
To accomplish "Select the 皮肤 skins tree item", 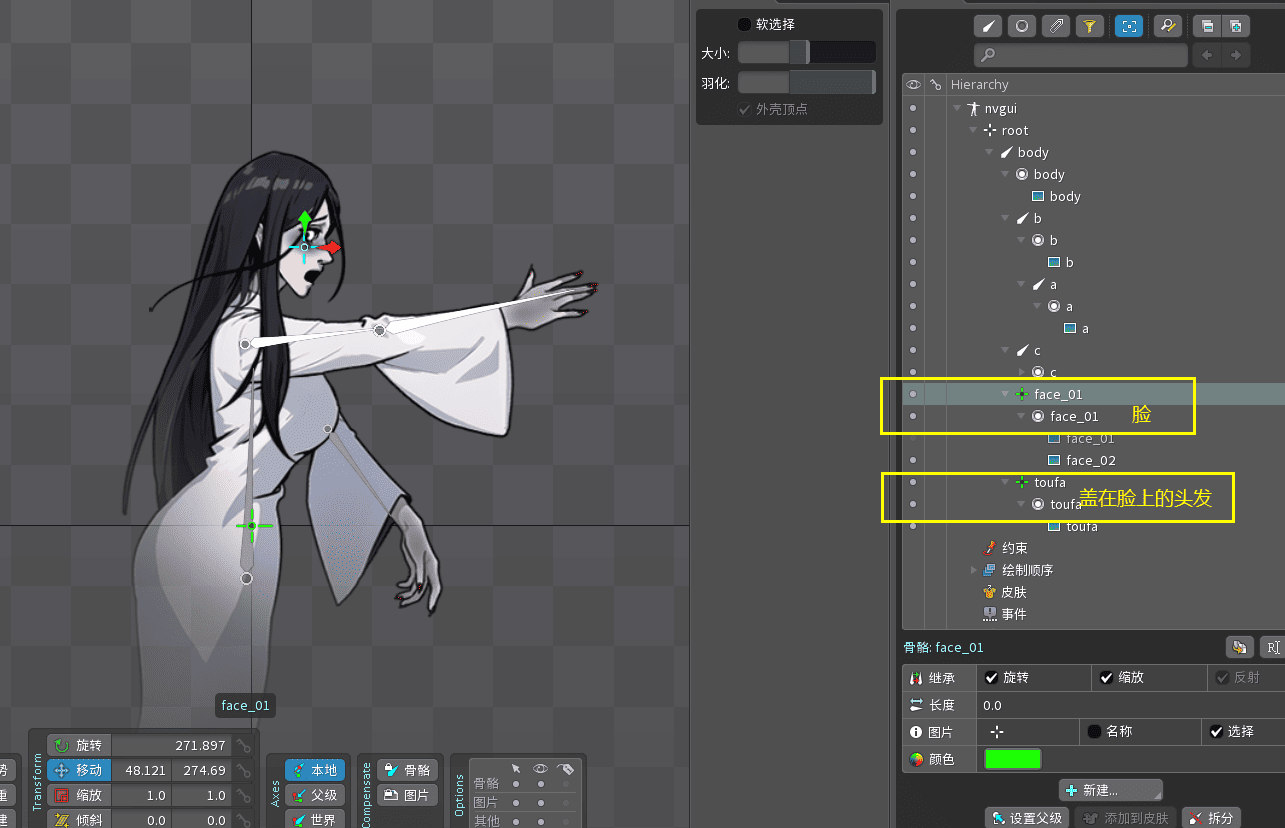I will point(1013,592).
